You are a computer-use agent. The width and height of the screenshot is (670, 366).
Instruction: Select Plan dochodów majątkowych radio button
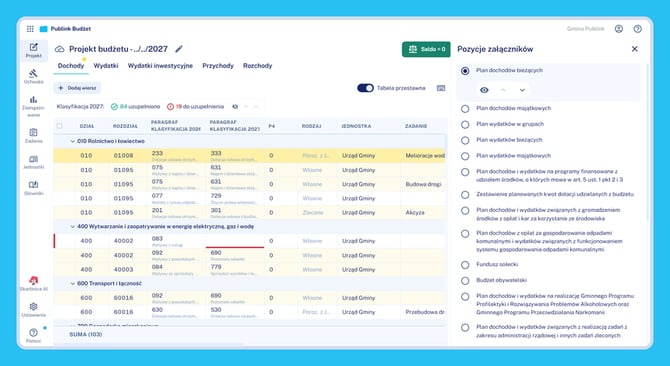[x=465, y=109]
